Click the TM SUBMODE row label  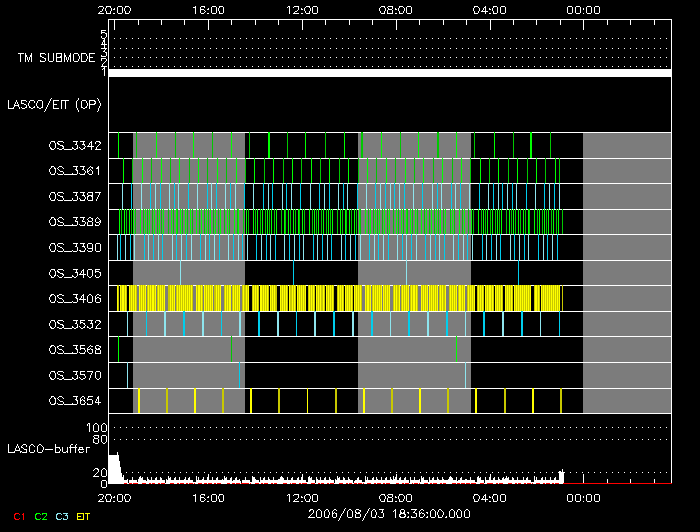55,58
